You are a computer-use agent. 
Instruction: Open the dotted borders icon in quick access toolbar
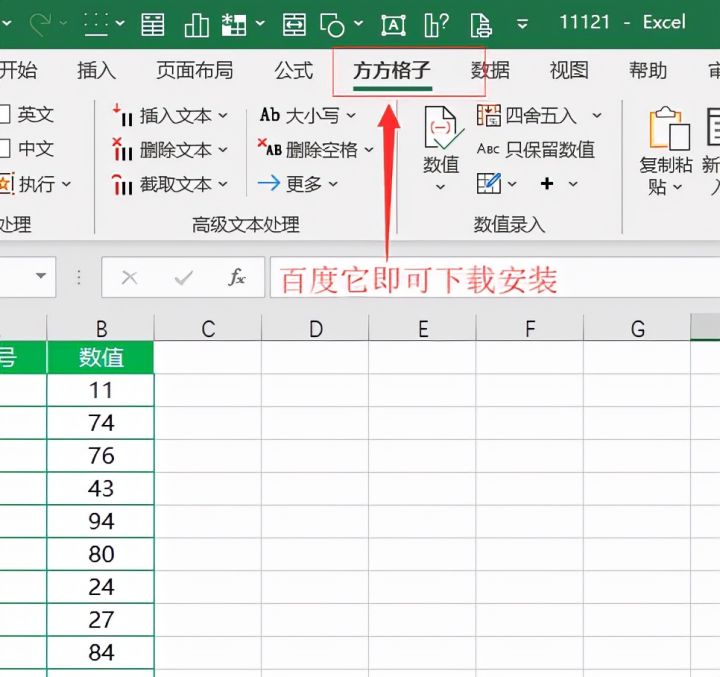[96, 24]
